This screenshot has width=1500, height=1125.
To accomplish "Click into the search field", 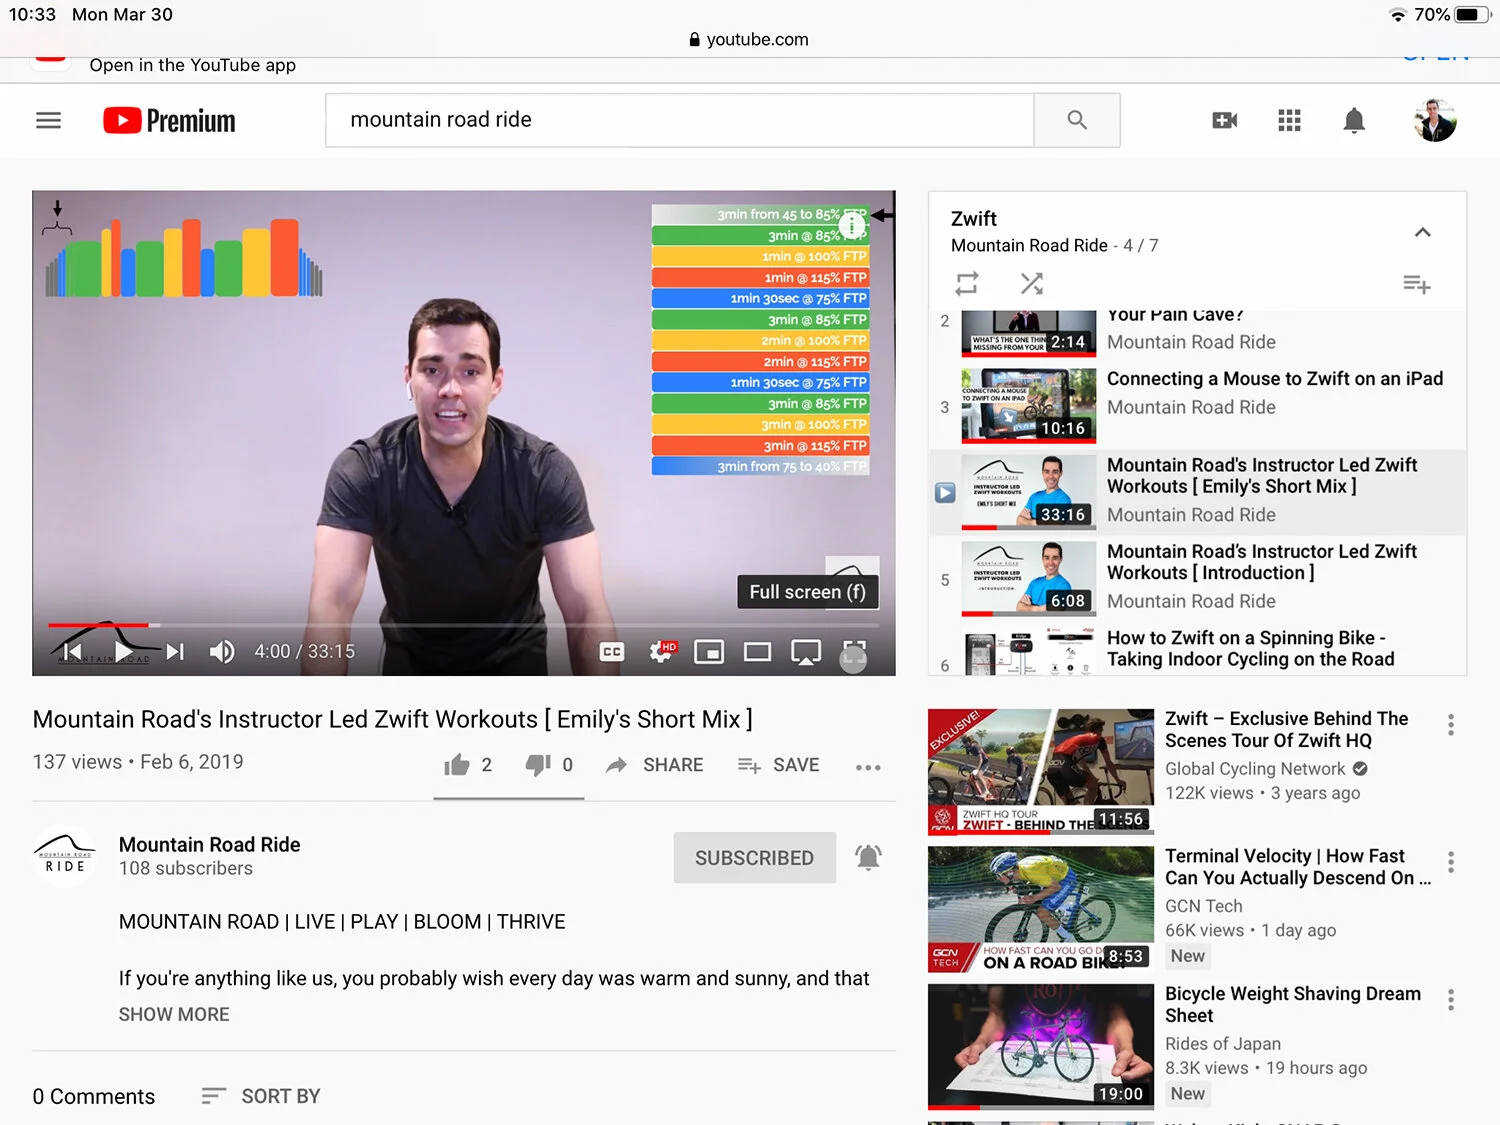I will (680, 120).
